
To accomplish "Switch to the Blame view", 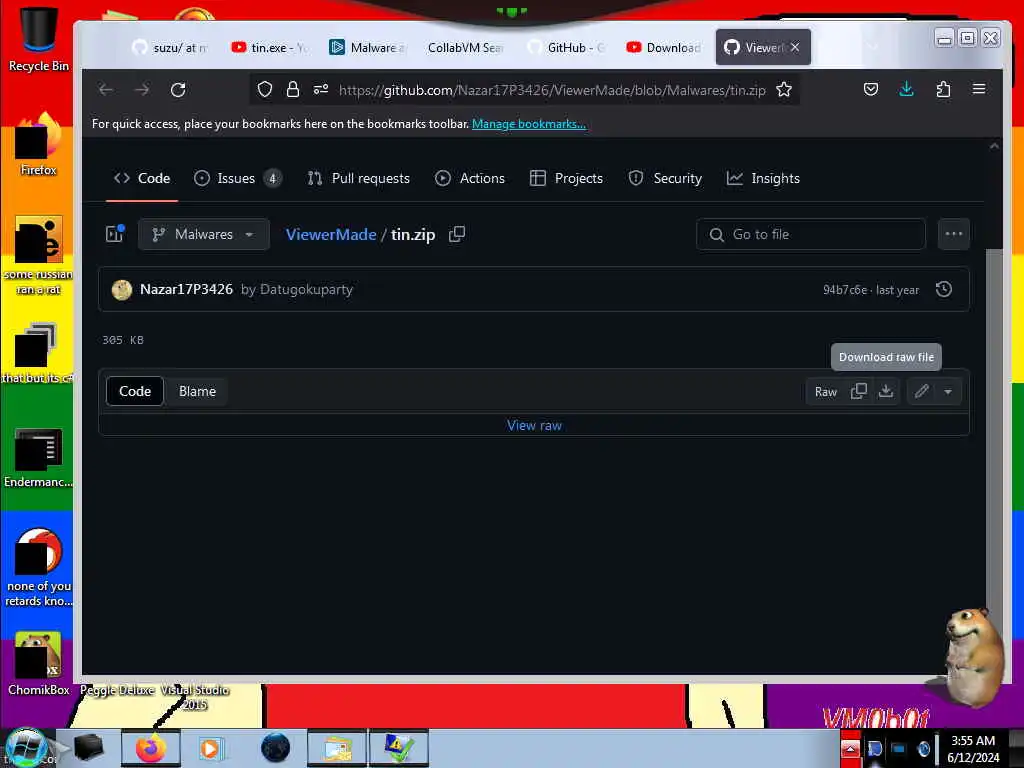I will (197, 391).
